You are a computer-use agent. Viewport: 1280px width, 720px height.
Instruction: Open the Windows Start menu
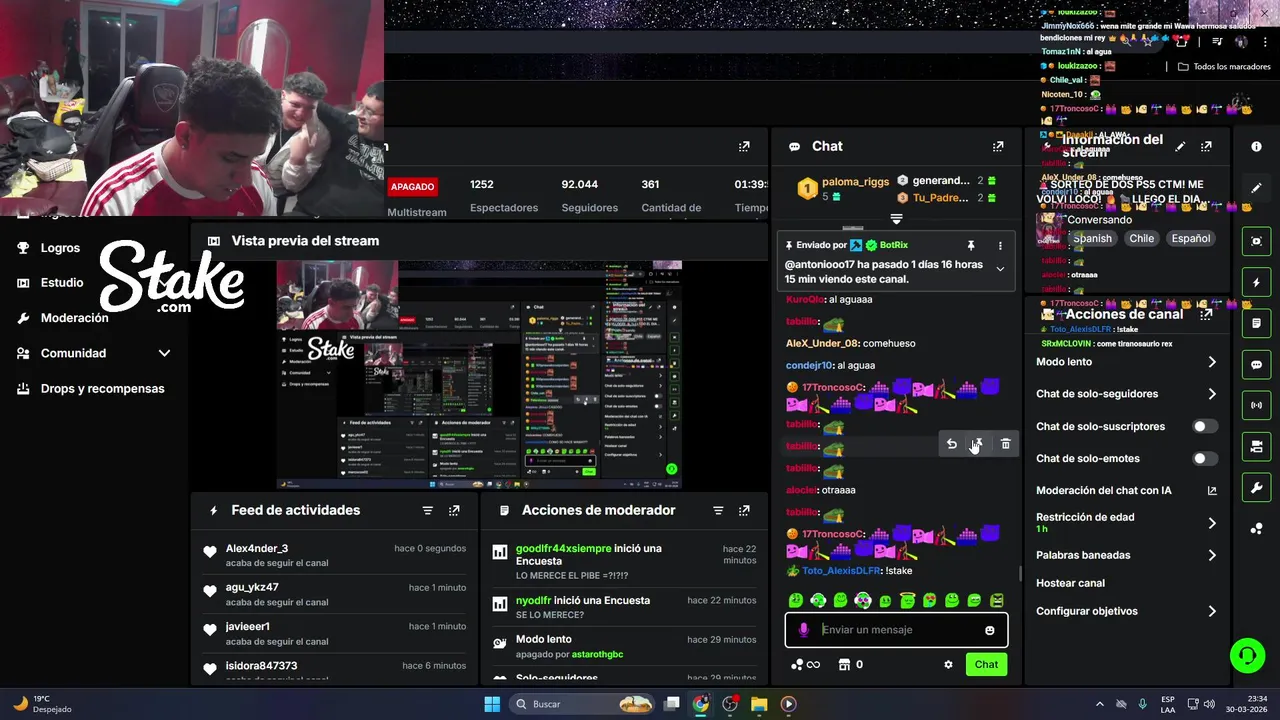[492, 704]
